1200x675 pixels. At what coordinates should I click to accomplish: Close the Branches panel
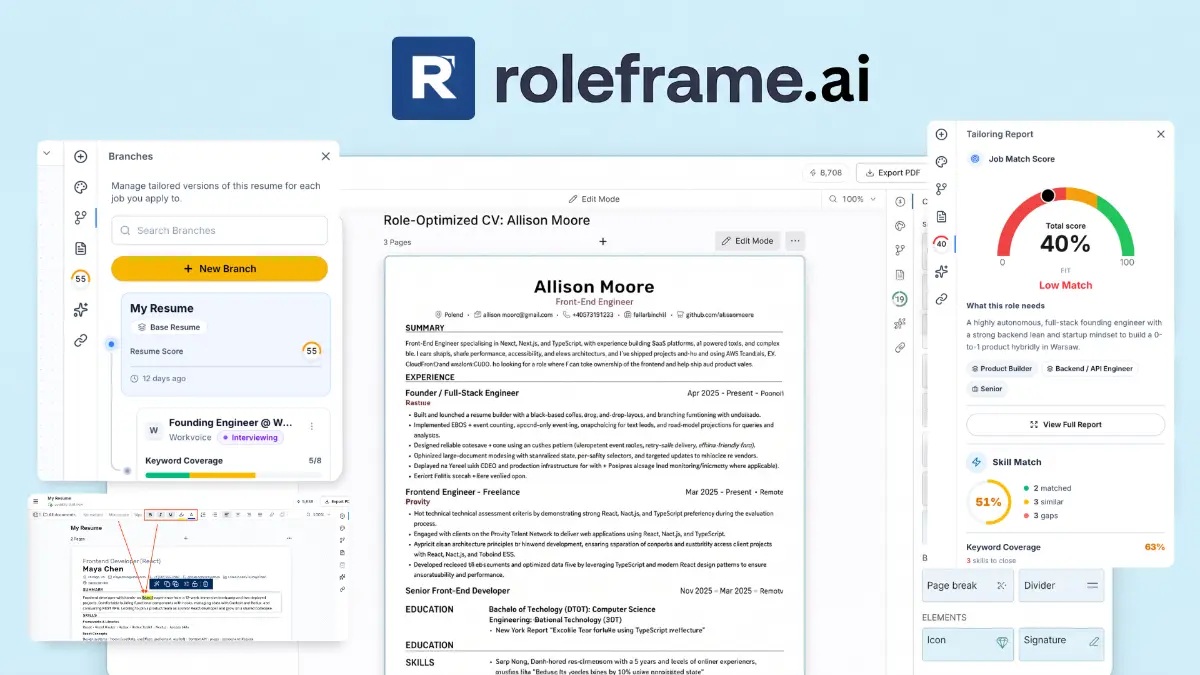coord(325,156)
